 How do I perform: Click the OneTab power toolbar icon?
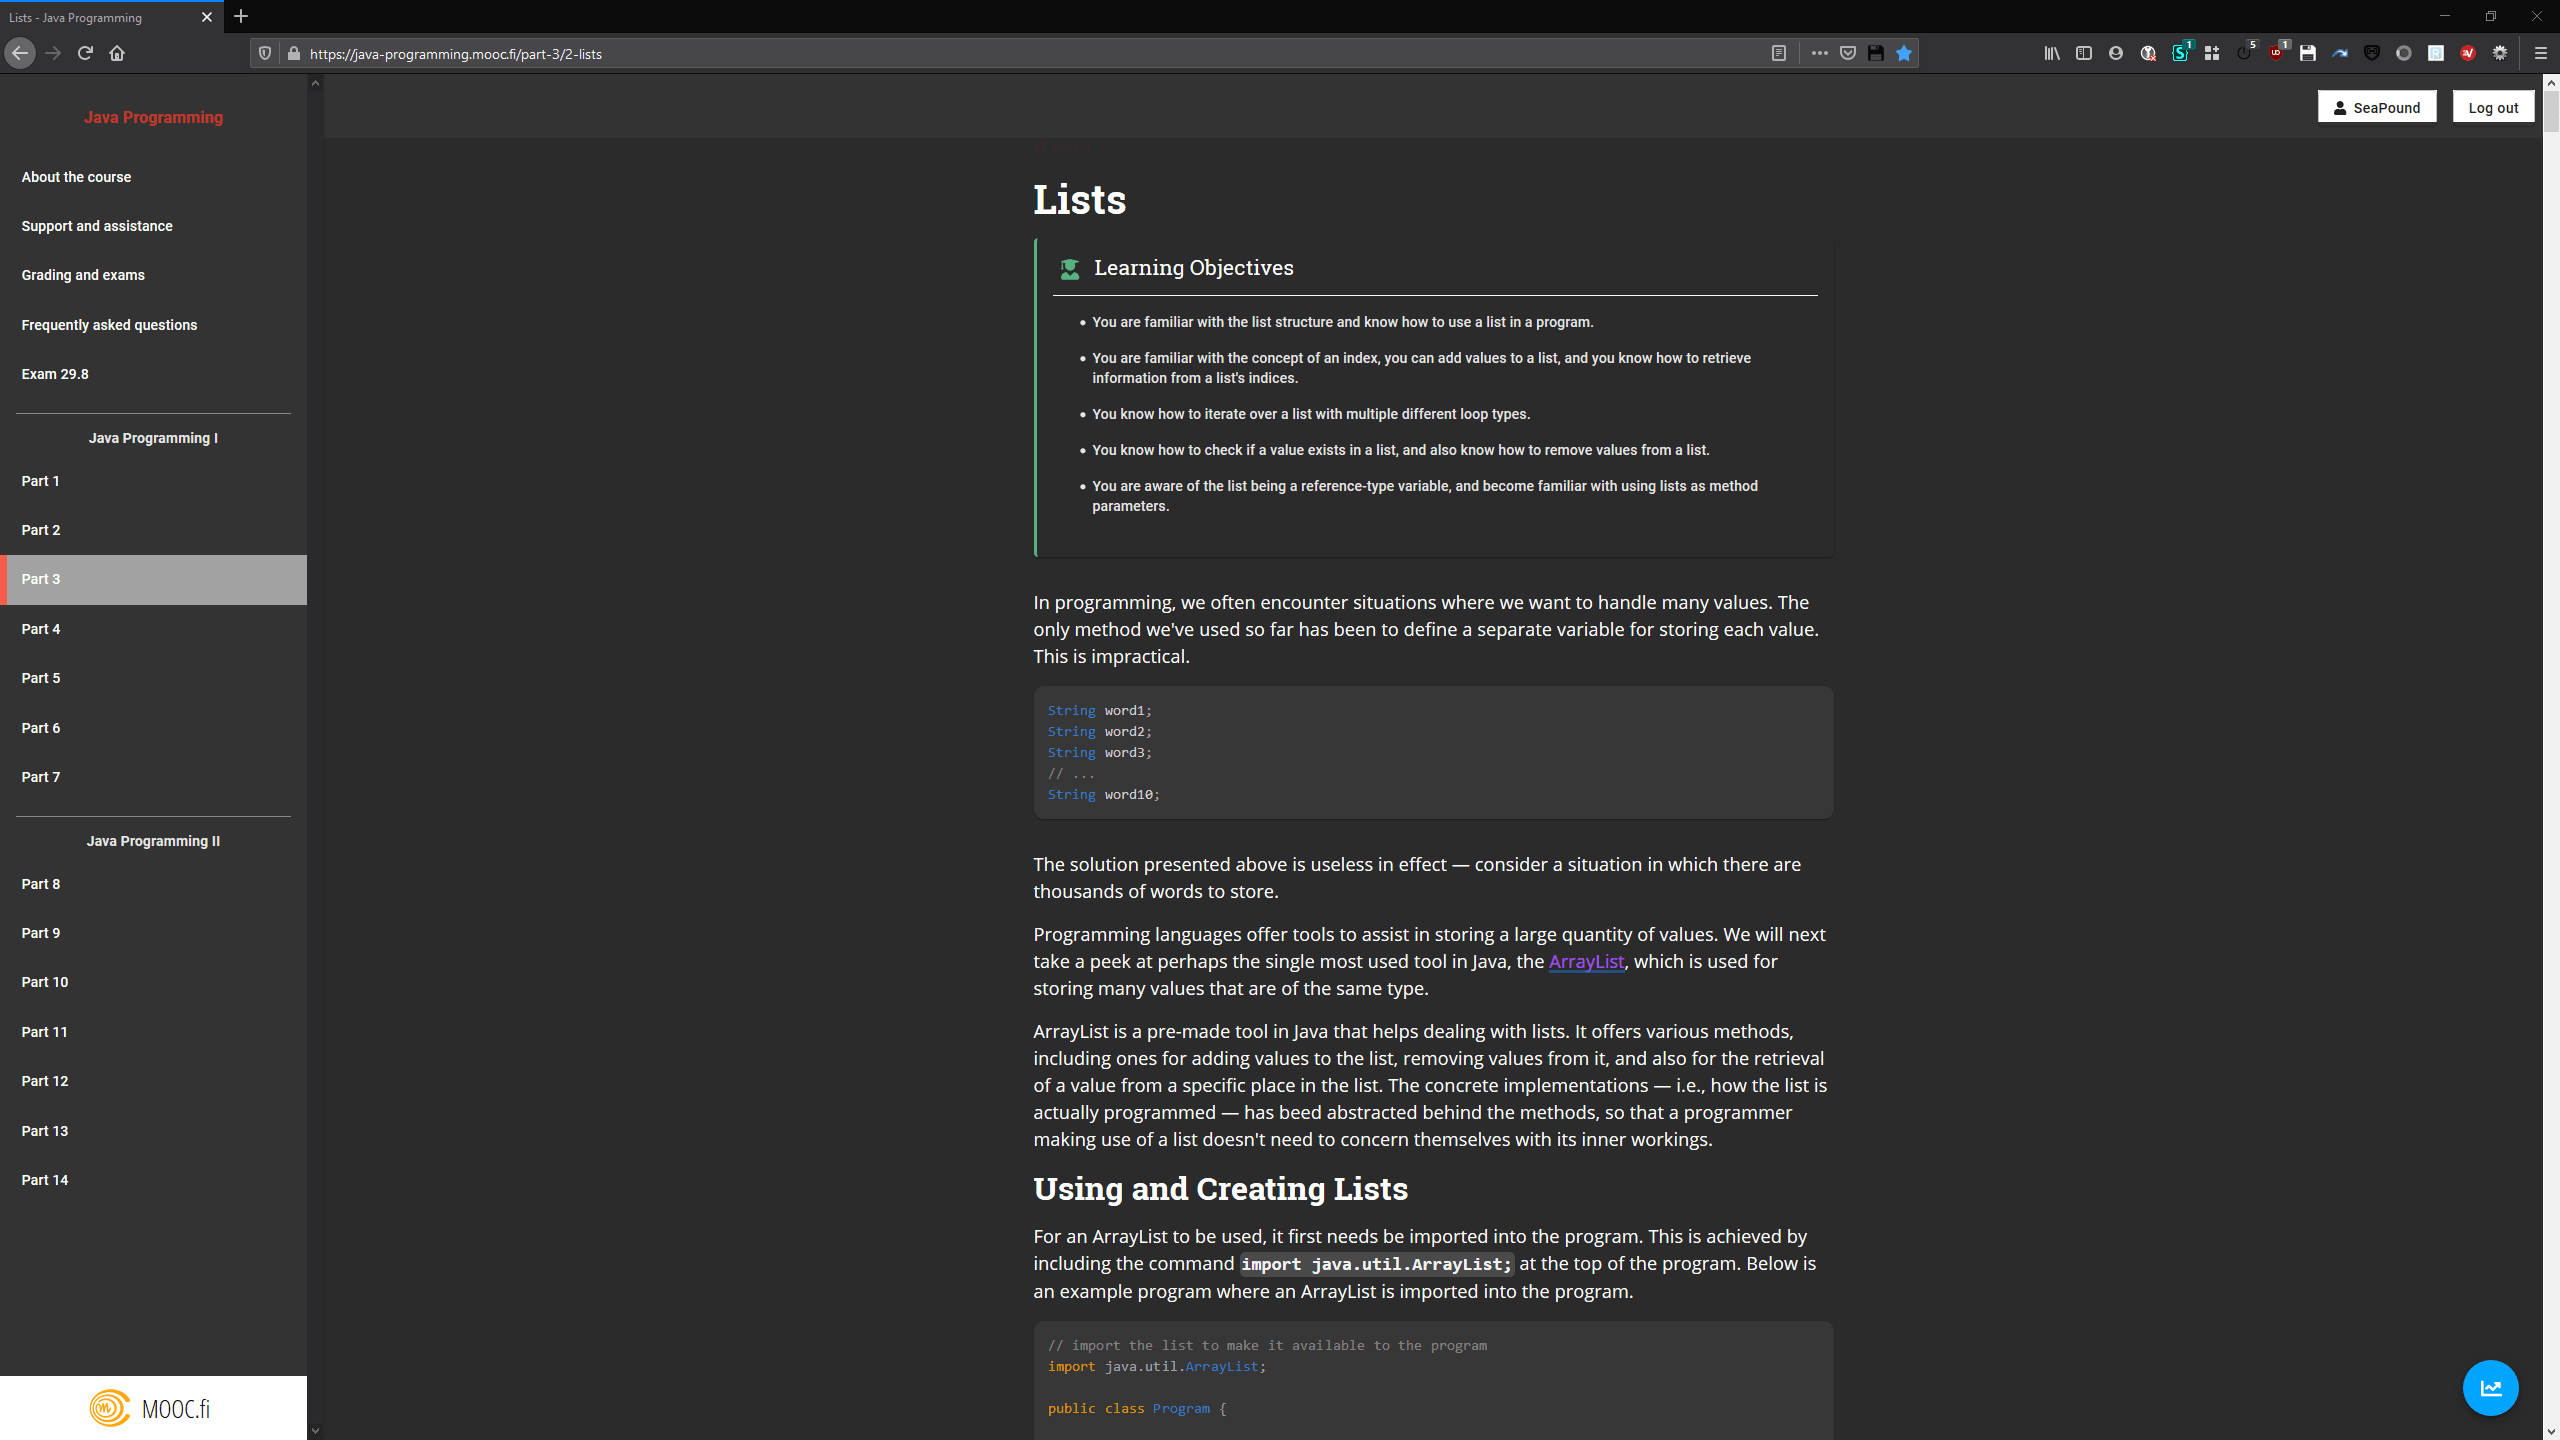point(2244,53)
